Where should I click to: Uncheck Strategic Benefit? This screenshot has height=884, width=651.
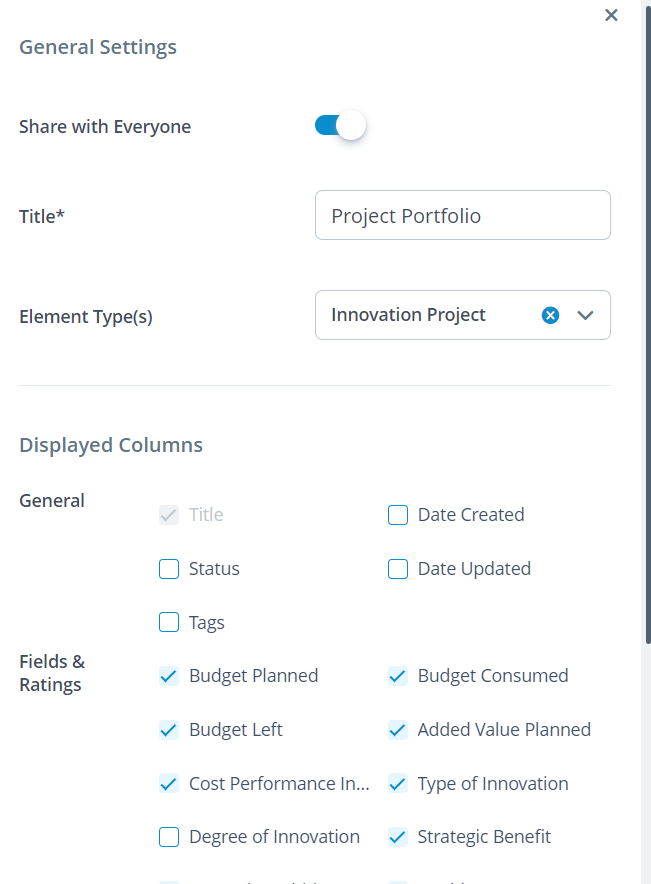click(x=398, y=837)
